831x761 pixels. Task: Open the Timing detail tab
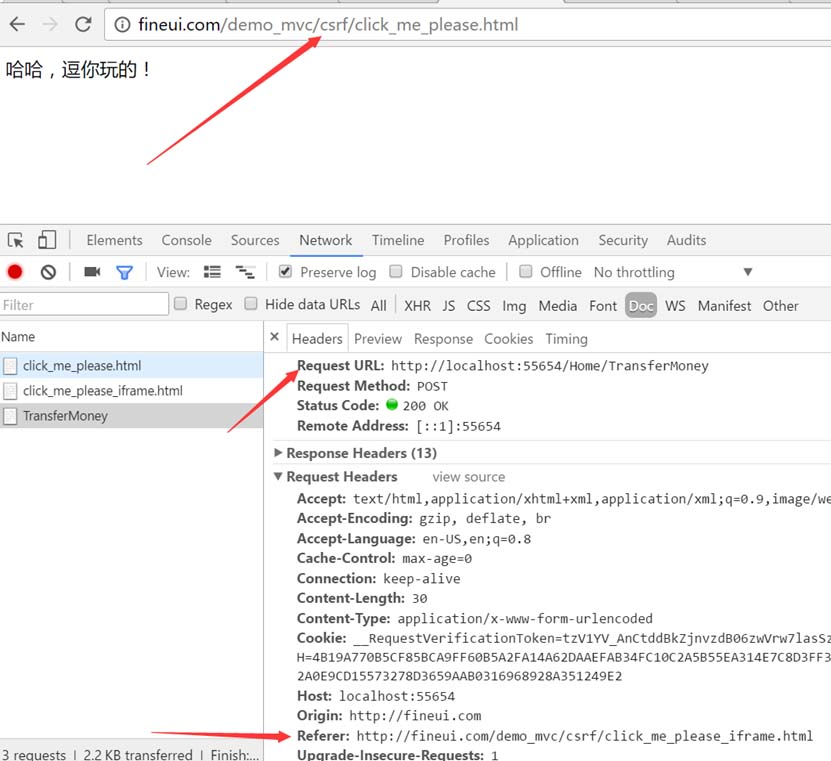(x=567, y=339)
